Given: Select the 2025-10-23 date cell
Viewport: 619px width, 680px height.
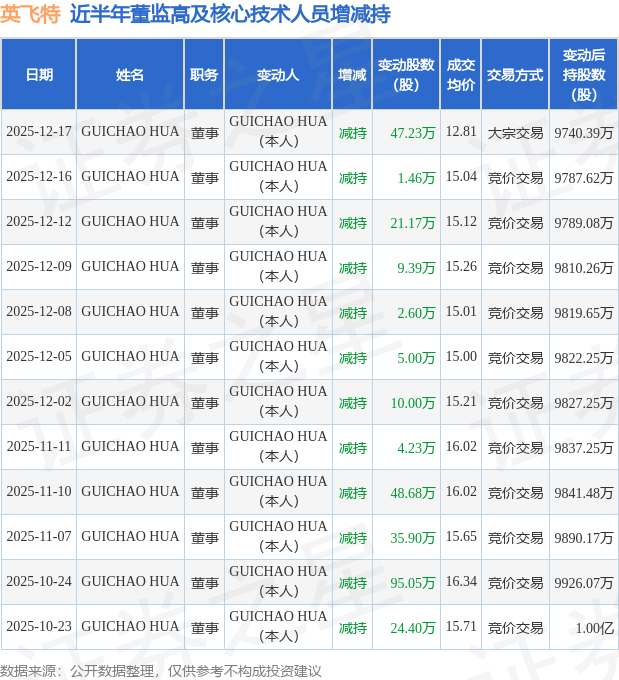Looking at the screenshot, I should click(39, 627).
